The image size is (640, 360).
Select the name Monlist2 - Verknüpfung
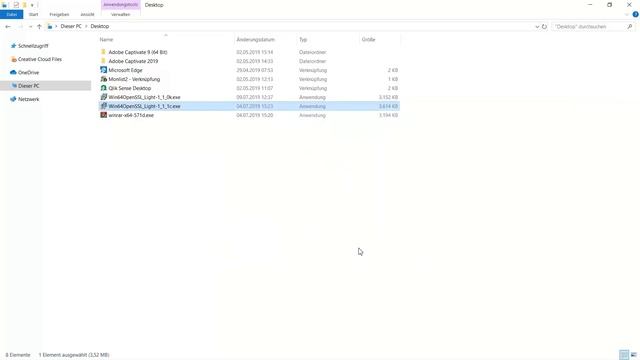tap(134, 79)
